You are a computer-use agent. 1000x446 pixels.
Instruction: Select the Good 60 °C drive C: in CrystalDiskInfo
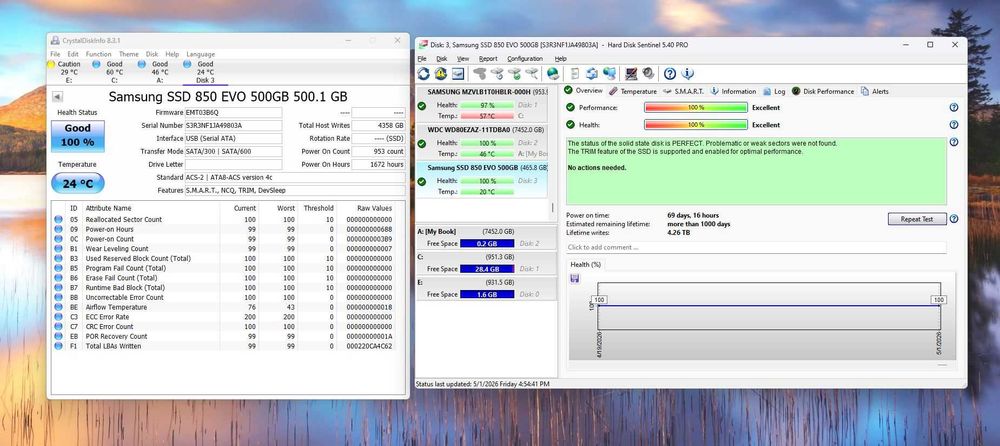click(x=110, y=71)
